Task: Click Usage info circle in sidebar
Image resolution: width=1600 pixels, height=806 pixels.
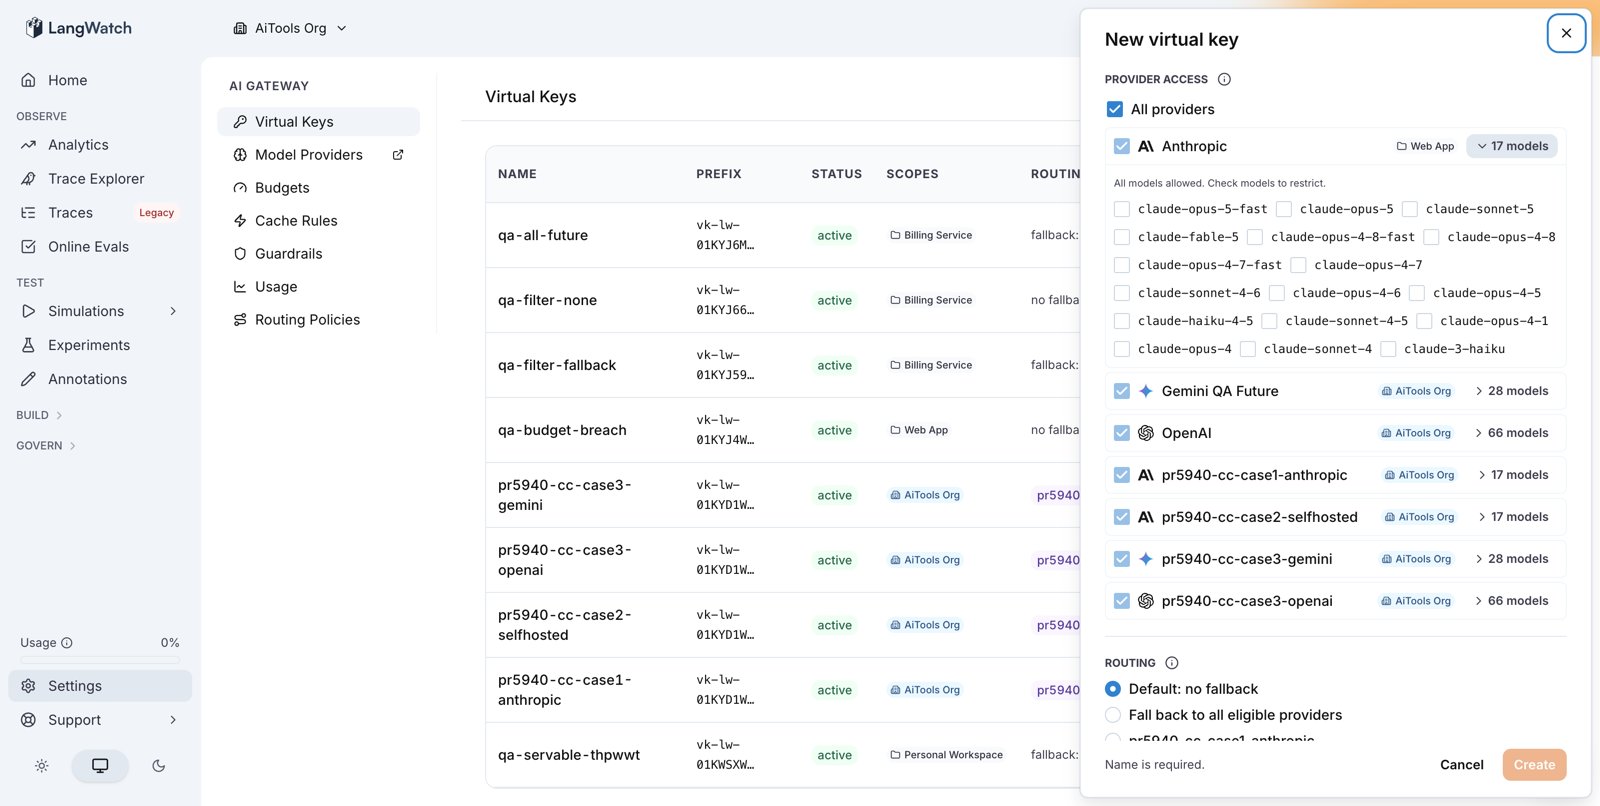Action: click(x=67, y=643)
